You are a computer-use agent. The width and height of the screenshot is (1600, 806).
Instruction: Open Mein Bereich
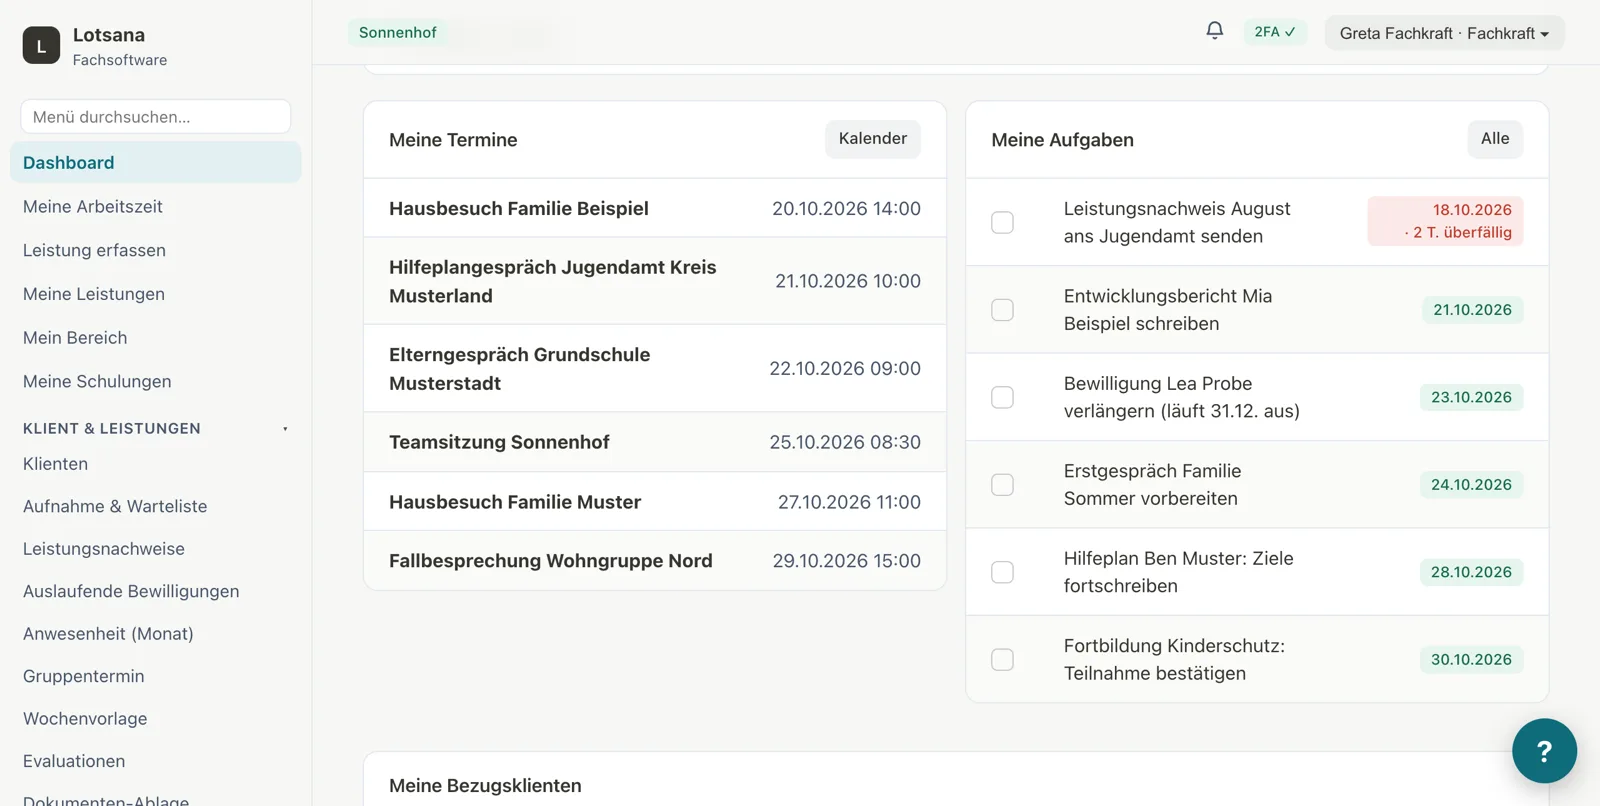pos(155,338)
